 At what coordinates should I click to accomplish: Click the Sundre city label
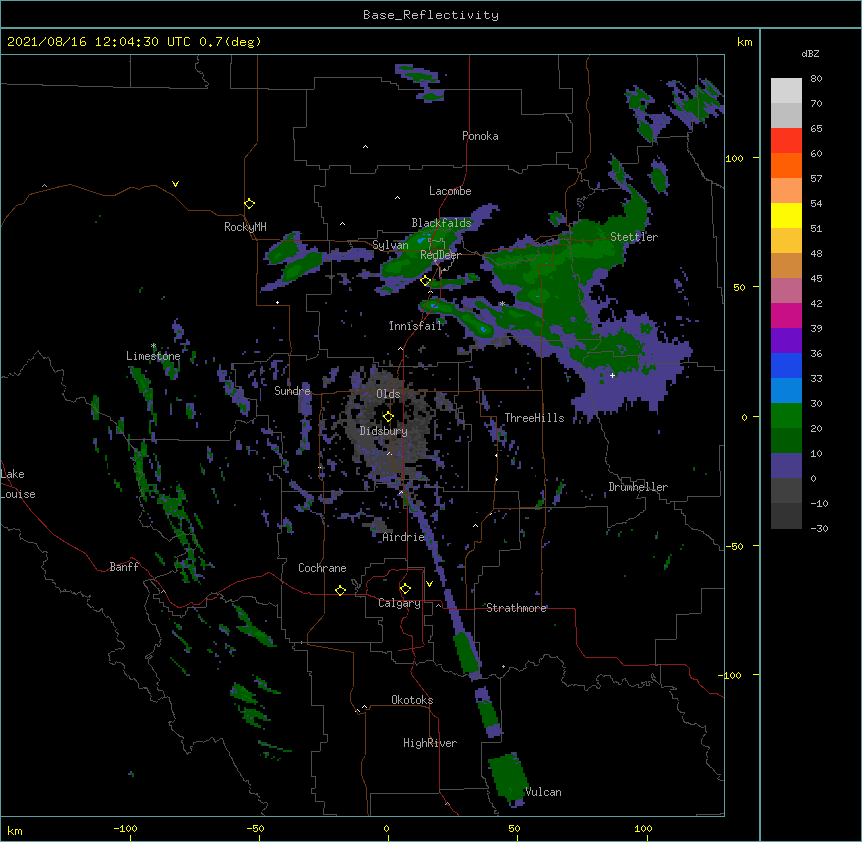(x=292, y=391)
